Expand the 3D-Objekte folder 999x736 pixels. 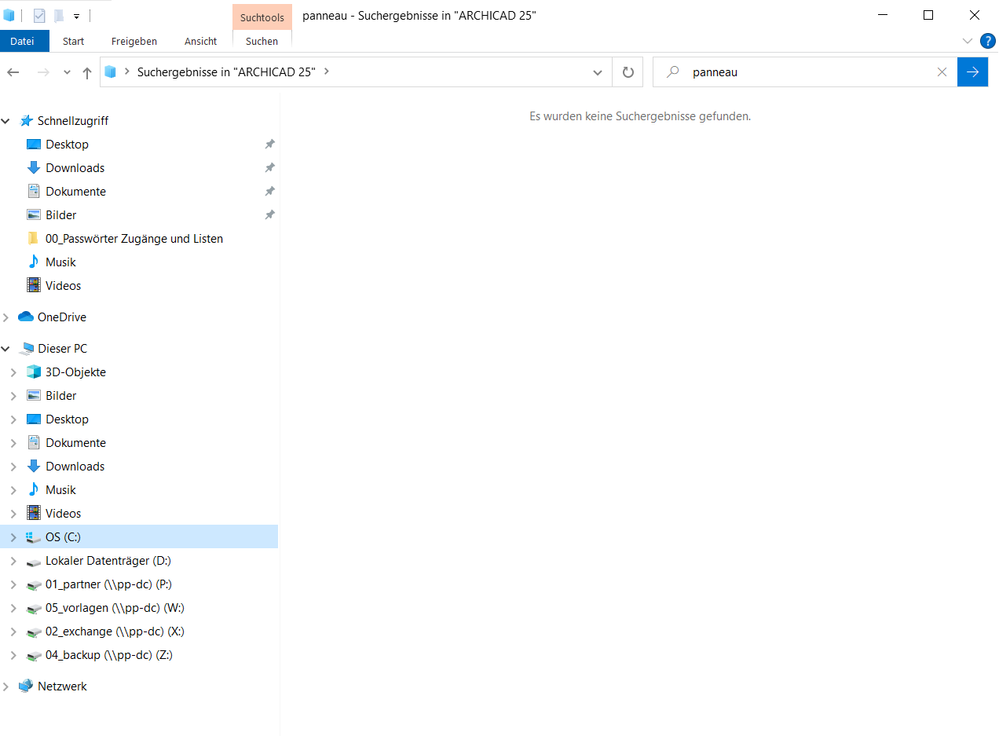click(x=13, y=373)
